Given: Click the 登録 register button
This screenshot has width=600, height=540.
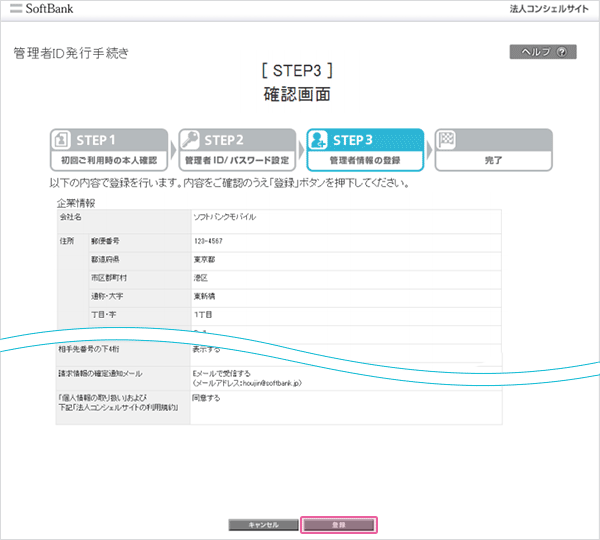Looking at the screenshot, I should [339, 525].
